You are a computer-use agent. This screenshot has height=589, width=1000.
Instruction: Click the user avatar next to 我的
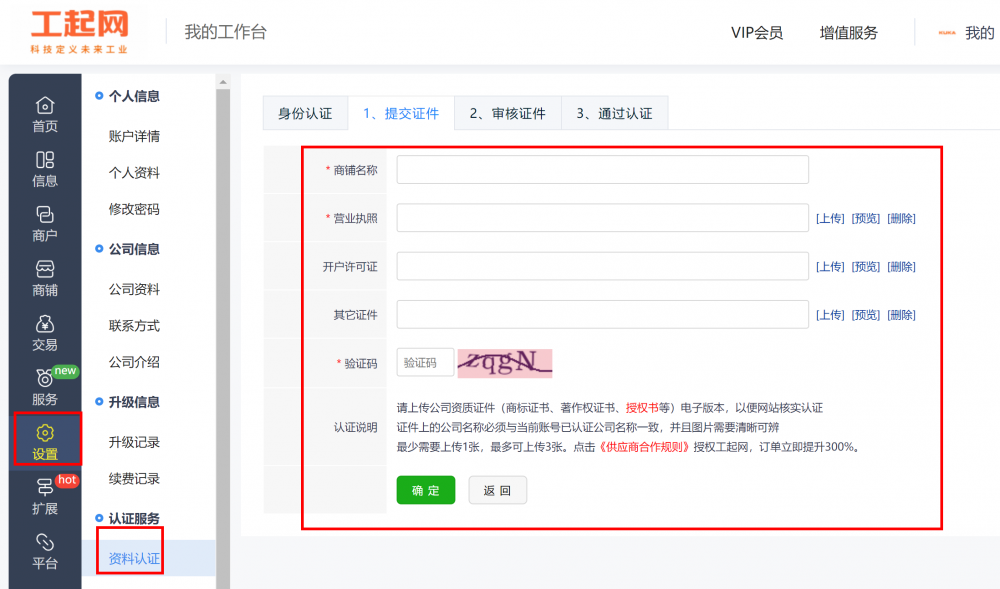tap(947, 33)
